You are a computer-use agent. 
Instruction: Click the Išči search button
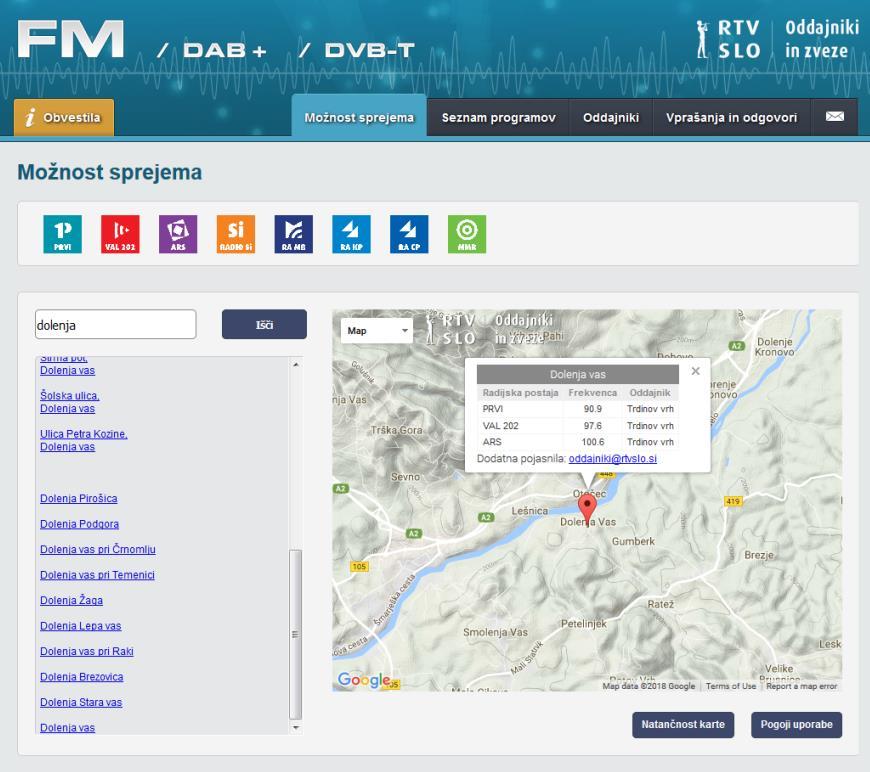[264, 324]
